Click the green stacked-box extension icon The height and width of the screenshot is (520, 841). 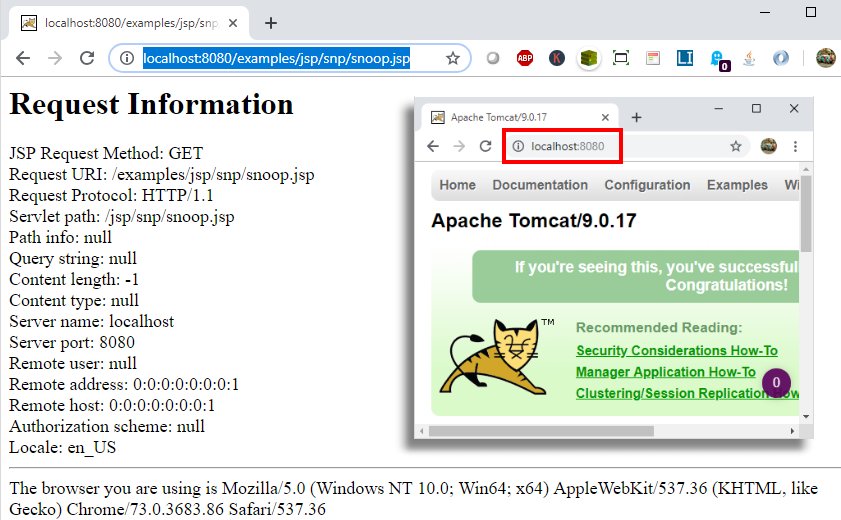click(x=589, y=59)
